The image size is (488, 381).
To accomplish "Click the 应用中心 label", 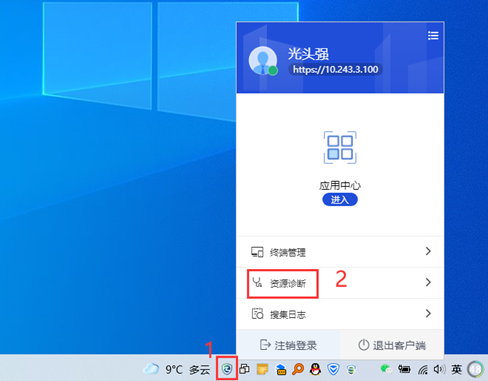I will tap(340, 185).
